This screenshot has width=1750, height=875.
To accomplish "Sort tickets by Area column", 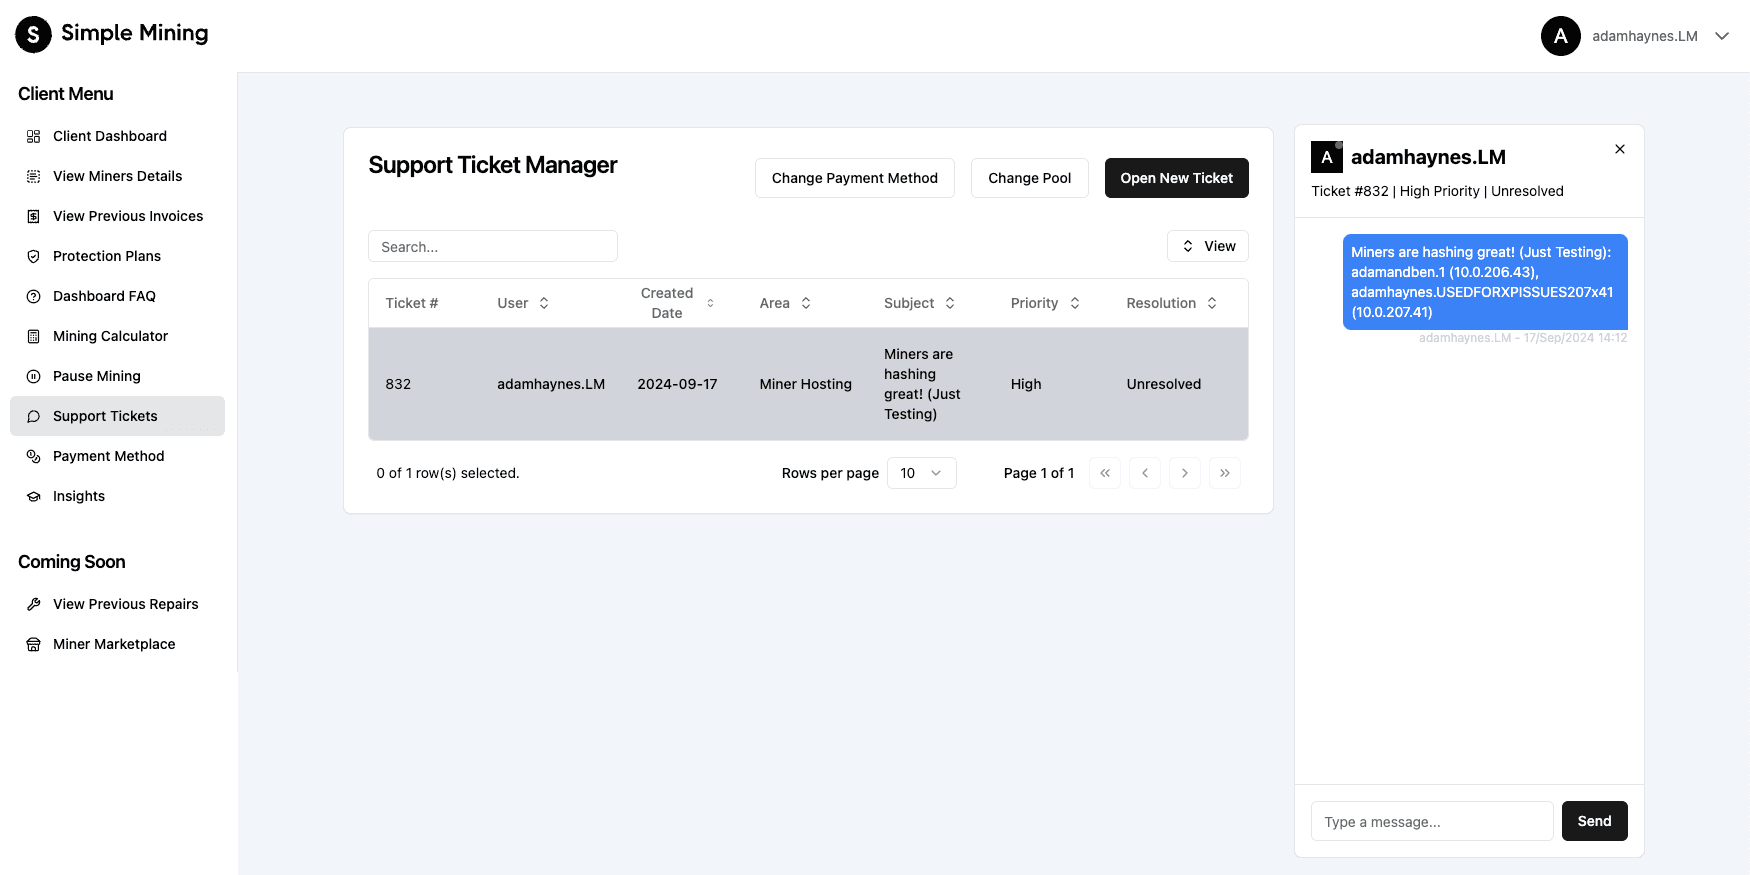I will tap(785, 303).
